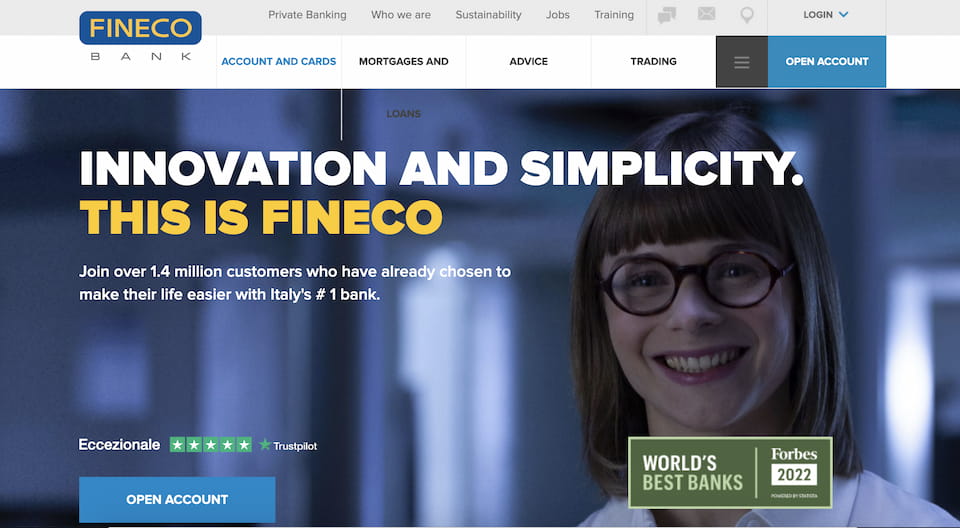Expand the LOGIN dropdown

[x=826, y=15]
